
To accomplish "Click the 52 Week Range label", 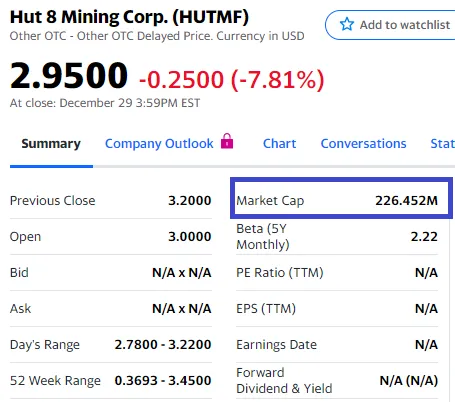I will coord(55,381).
